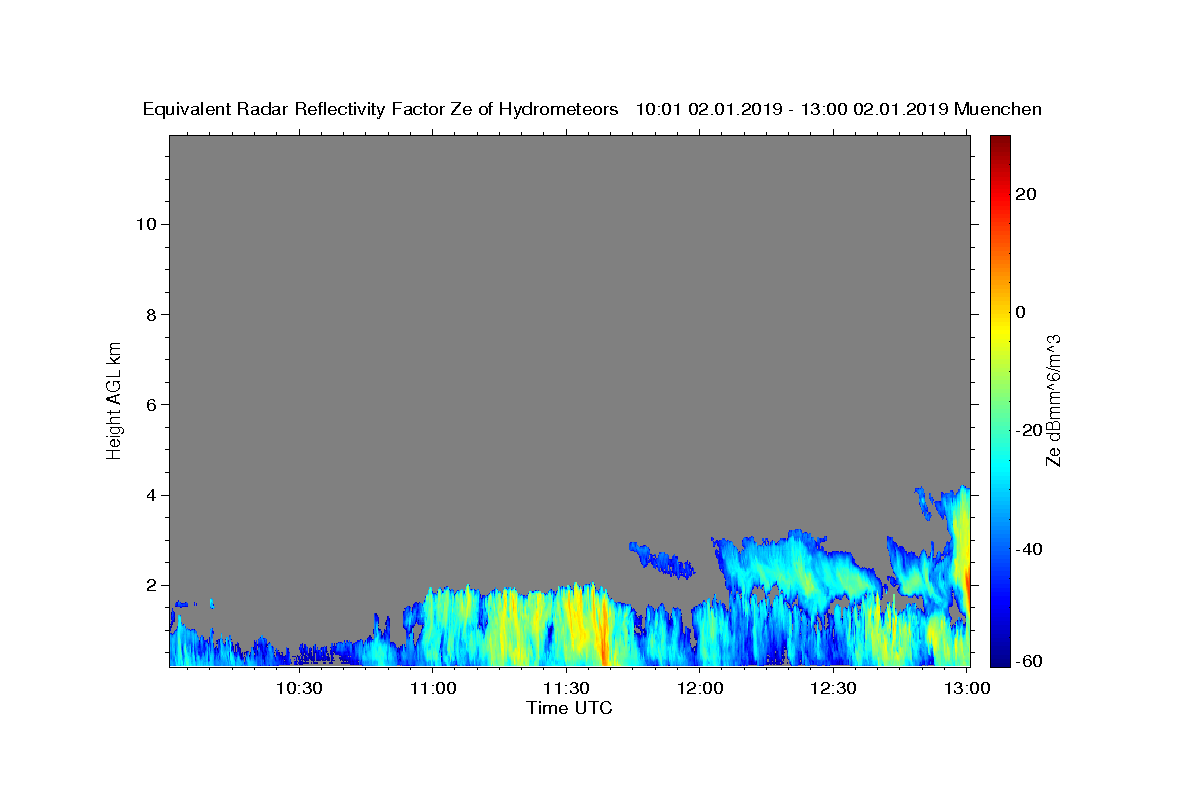1200x800 pixels.
Task: Click the '11:30' time axis label
Action: click(x=566, y=688)
